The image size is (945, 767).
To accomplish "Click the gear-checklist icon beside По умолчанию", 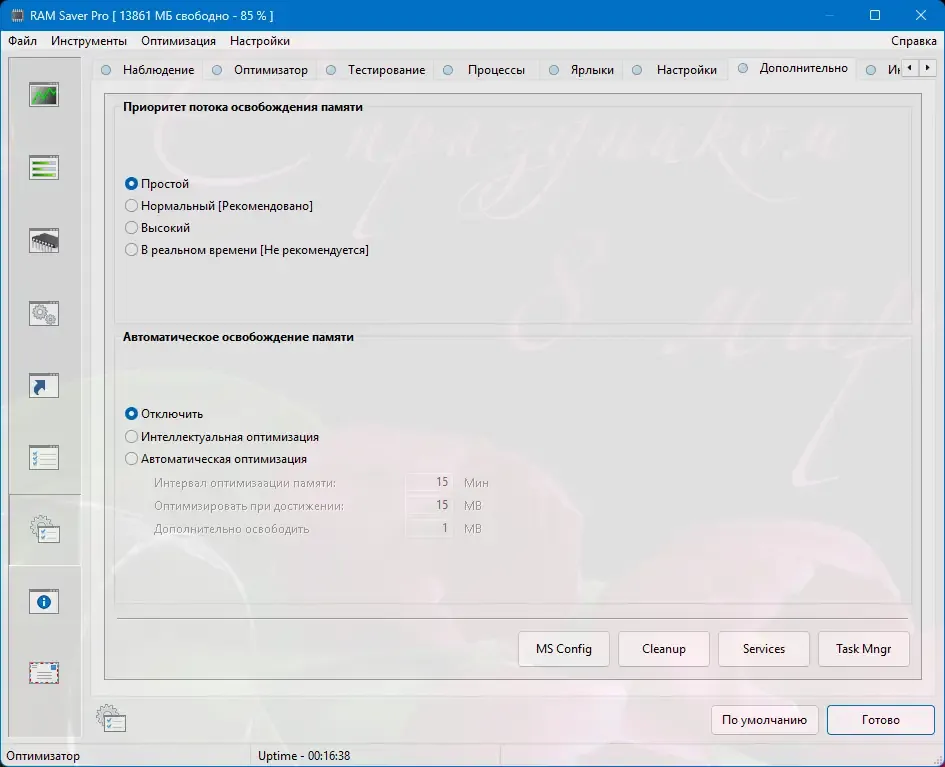I will [111, 718].
